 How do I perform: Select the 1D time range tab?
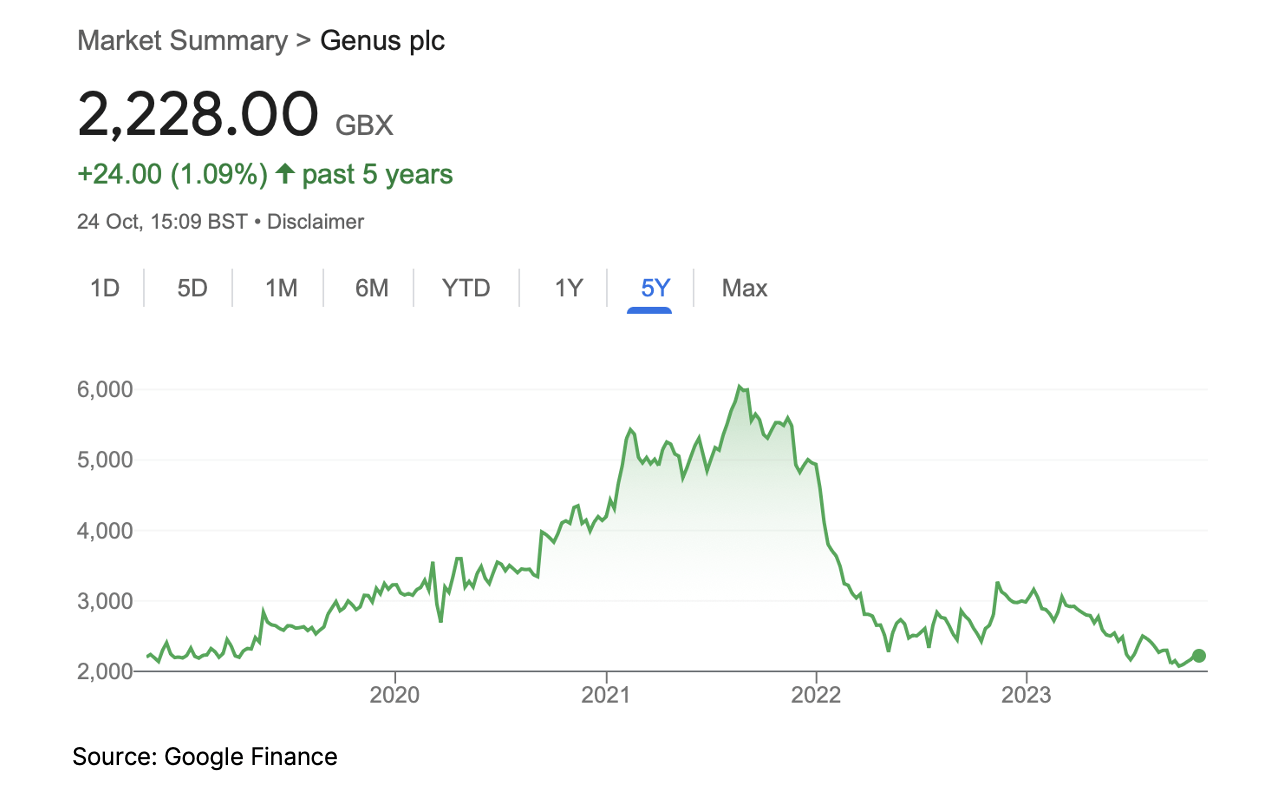[x=105, y=289]
